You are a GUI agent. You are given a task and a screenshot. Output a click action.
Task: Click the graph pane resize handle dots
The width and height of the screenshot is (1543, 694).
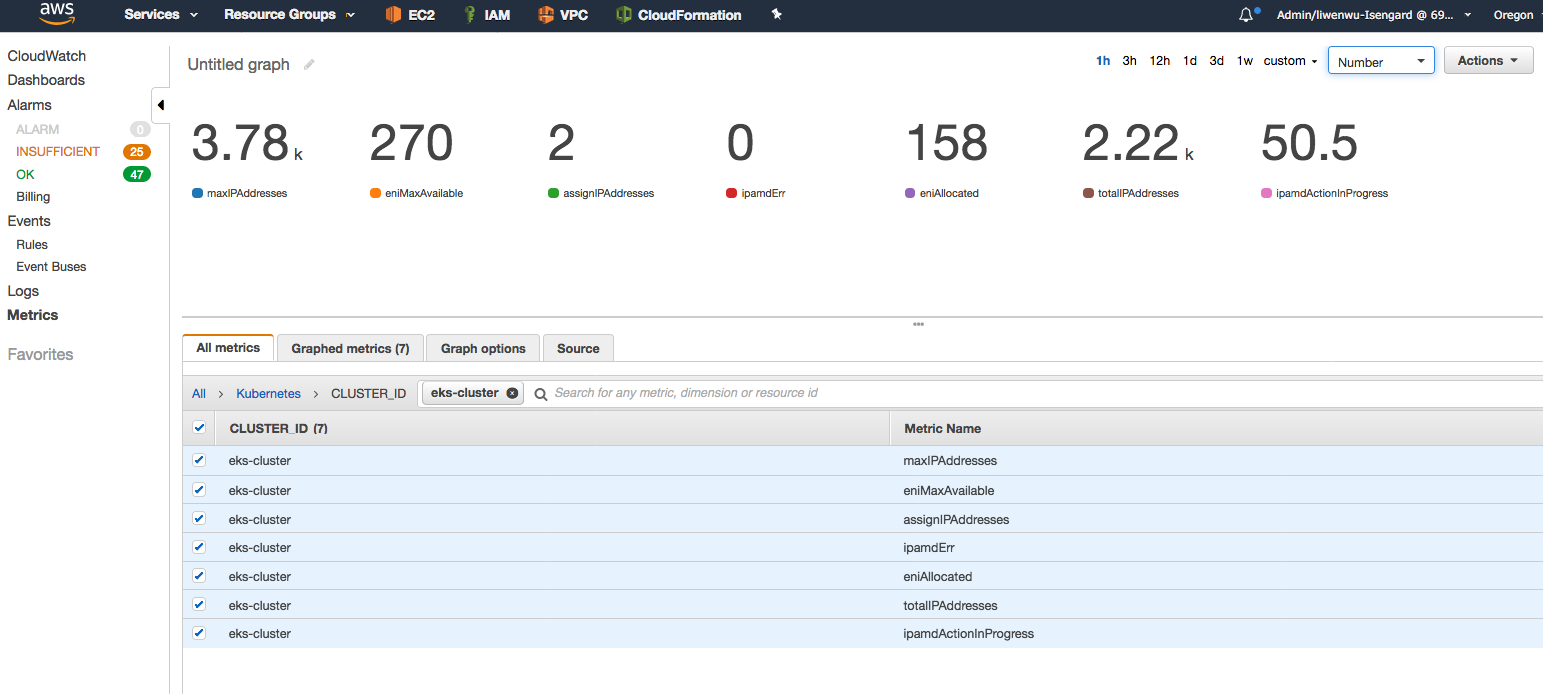(x=918, y=324)
